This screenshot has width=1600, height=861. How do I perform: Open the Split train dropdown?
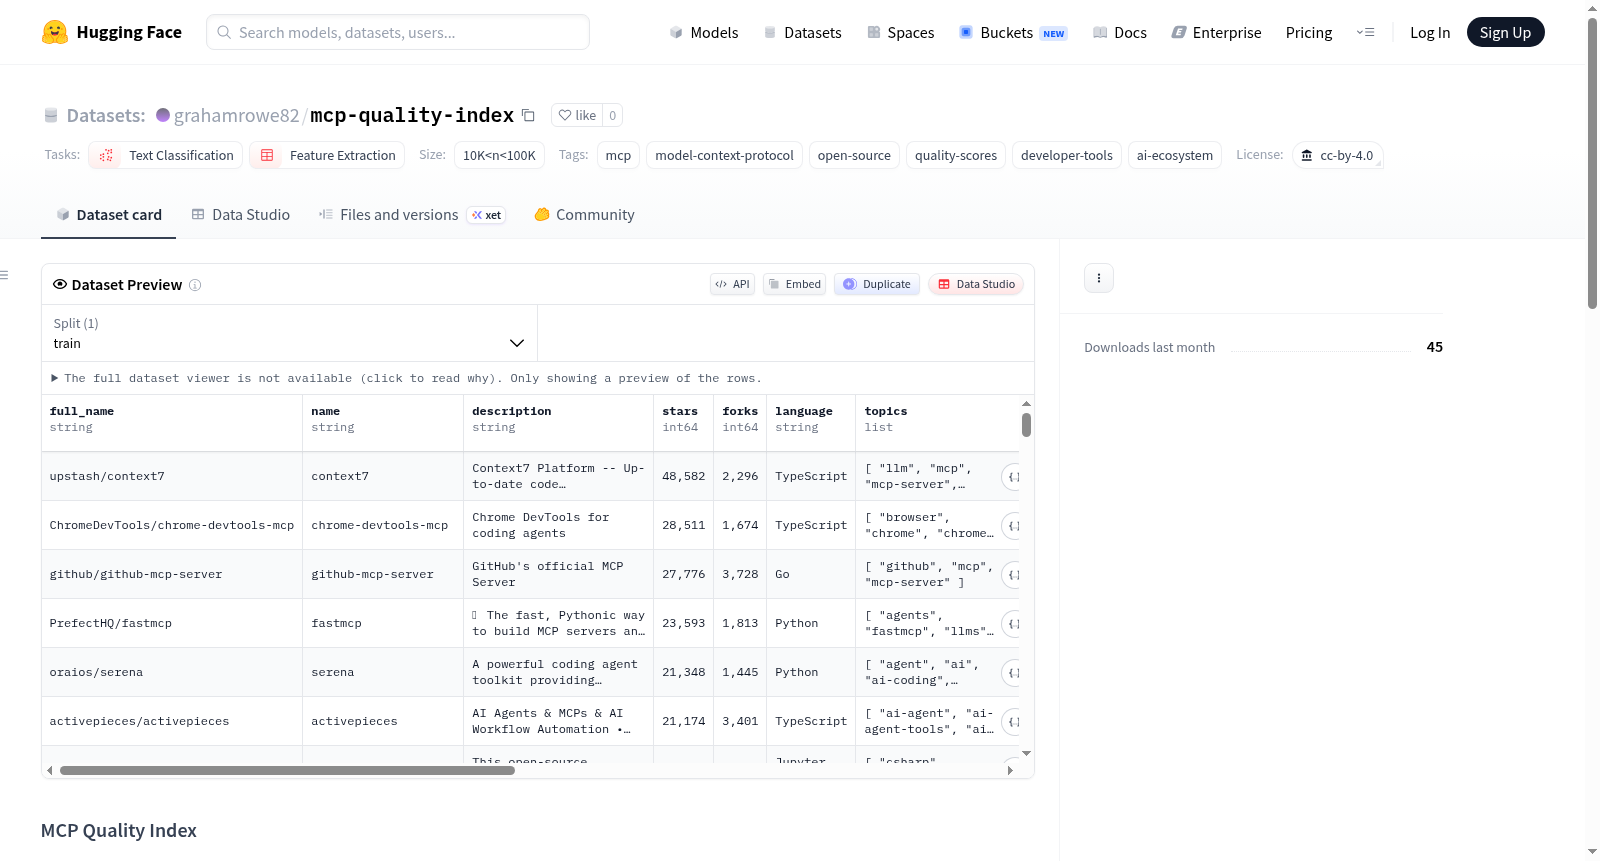coord(290,333)
